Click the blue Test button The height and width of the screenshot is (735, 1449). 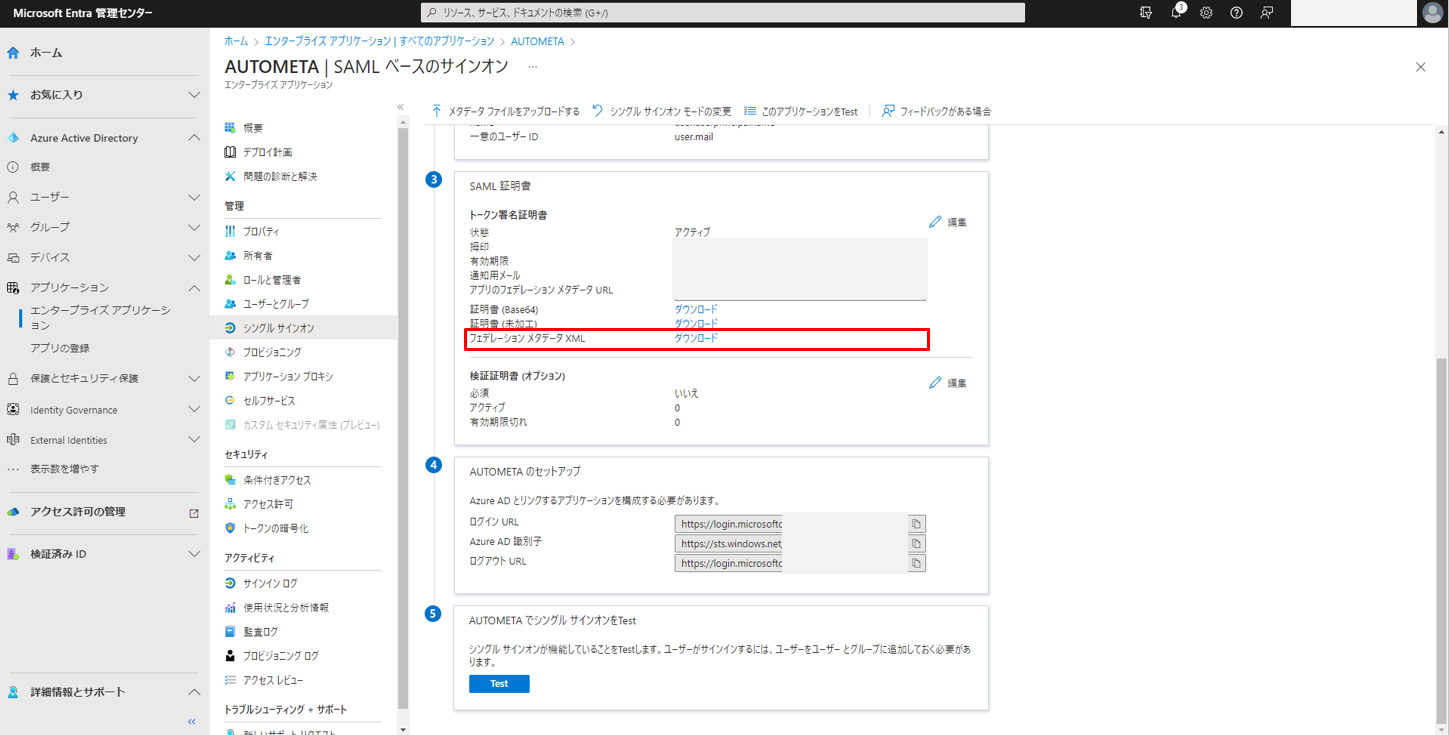(x=499, y=684)
